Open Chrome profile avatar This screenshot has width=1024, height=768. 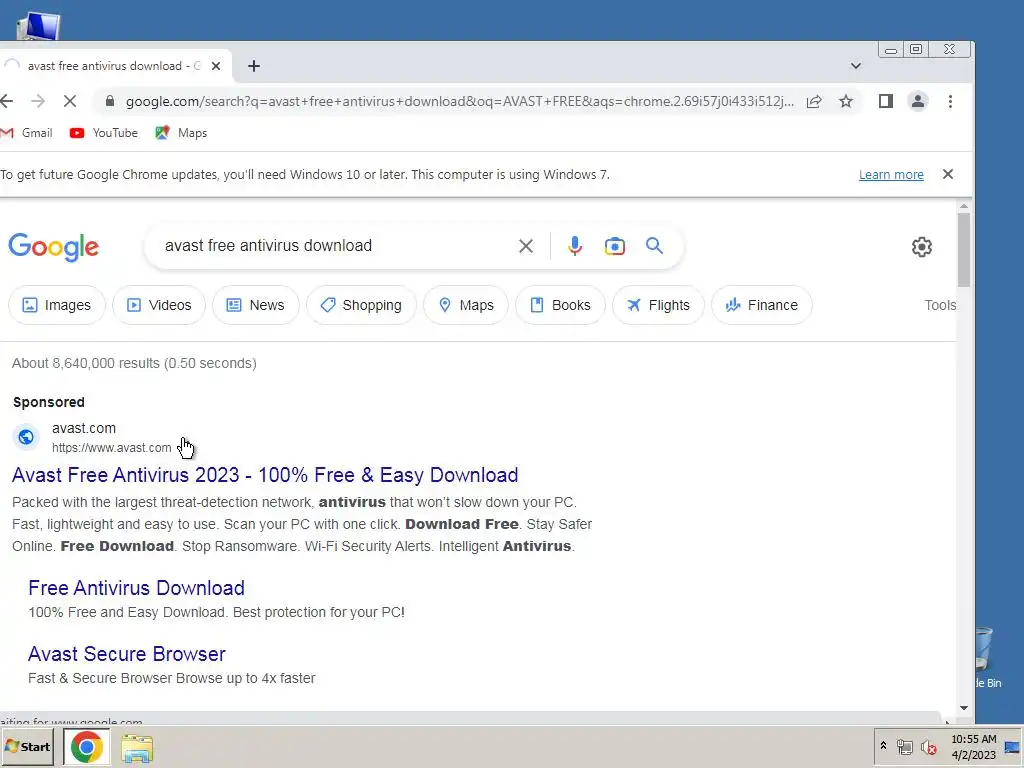pos(918,101)
